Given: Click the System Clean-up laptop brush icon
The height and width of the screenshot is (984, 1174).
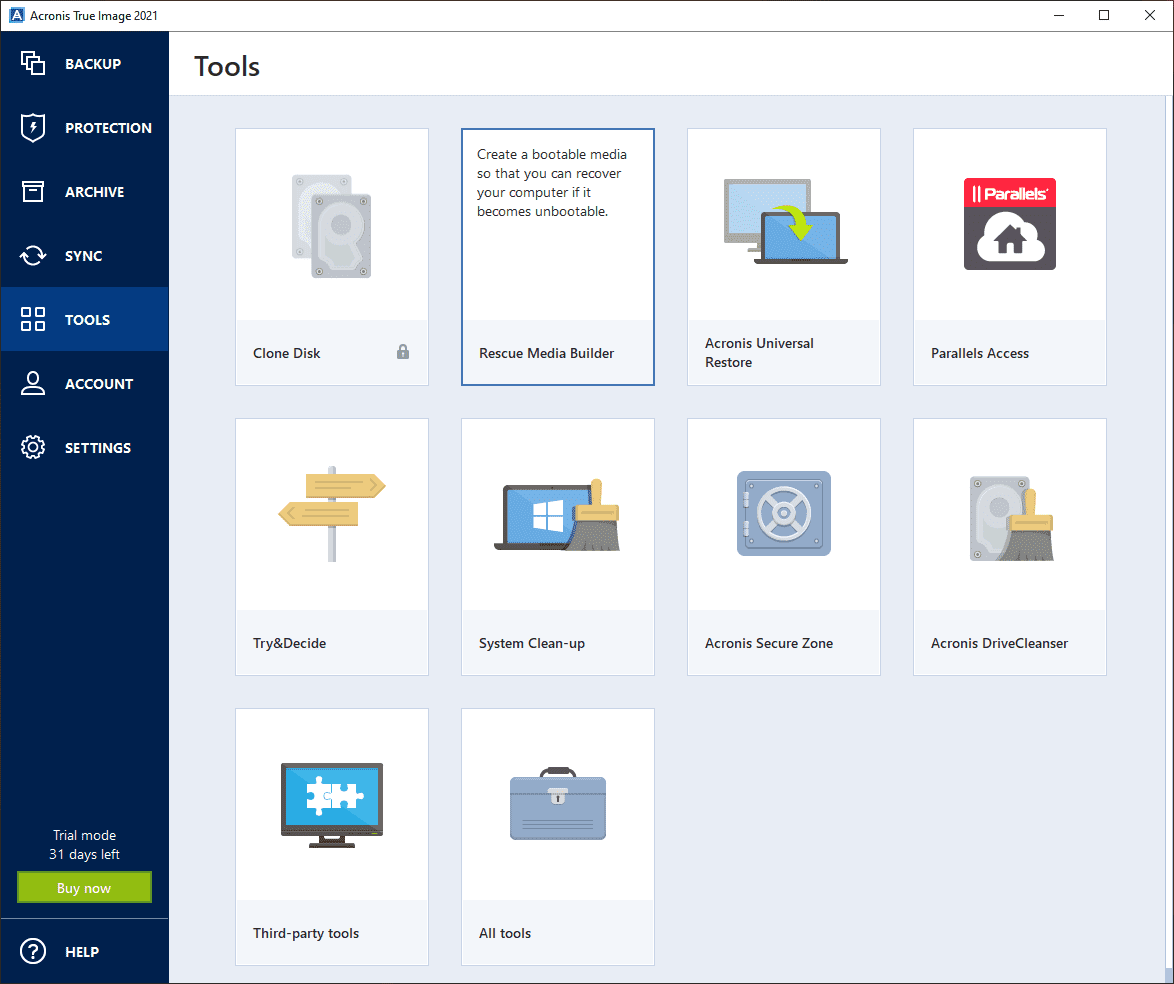Looking at the screenshot, I should 558,515.
